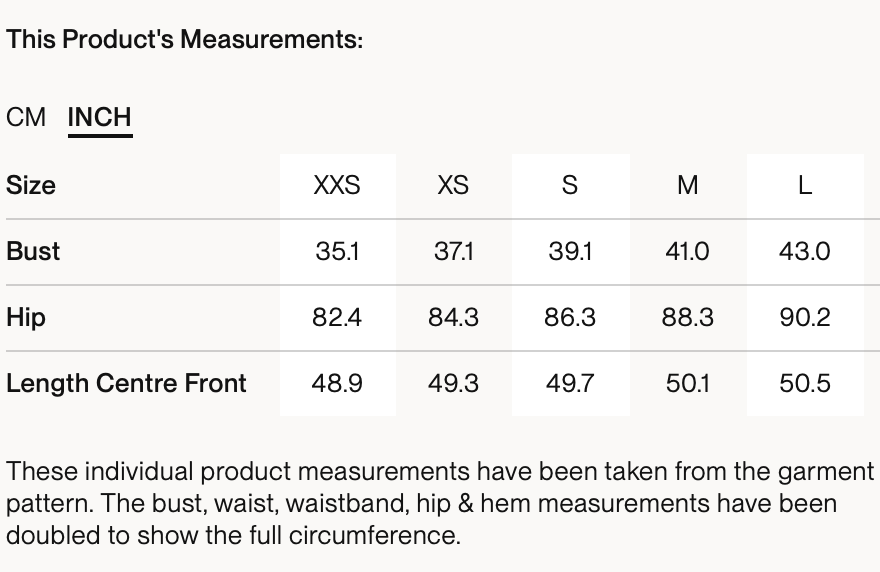Select the M length value 50.1
The image size is (880, 572).
point(687,383)
